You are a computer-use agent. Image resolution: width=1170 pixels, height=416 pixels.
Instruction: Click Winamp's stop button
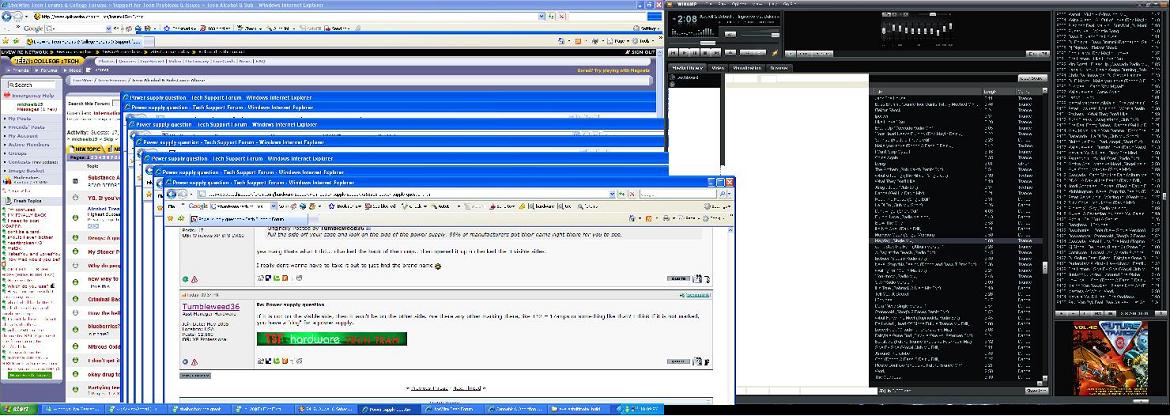pyautogui.click(x=705, y=53)
